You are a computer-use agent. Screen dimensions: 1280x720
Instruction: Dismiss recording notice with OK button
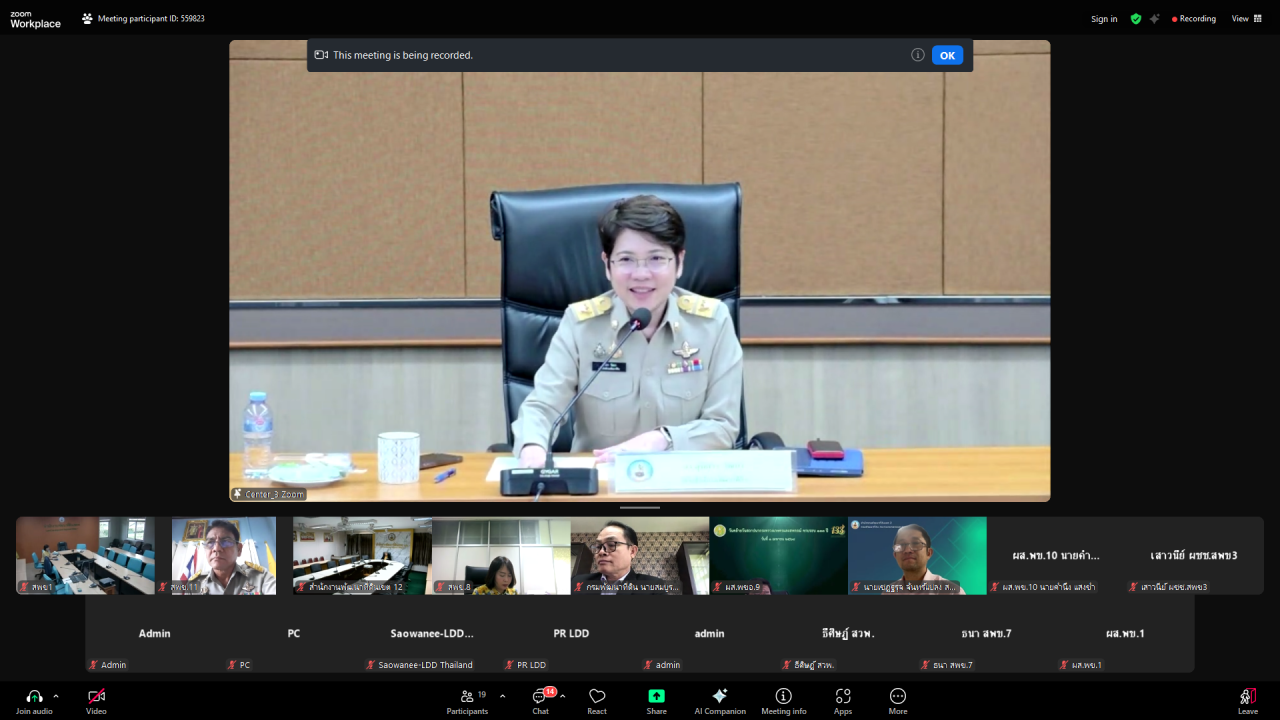(x=947, y=55)
